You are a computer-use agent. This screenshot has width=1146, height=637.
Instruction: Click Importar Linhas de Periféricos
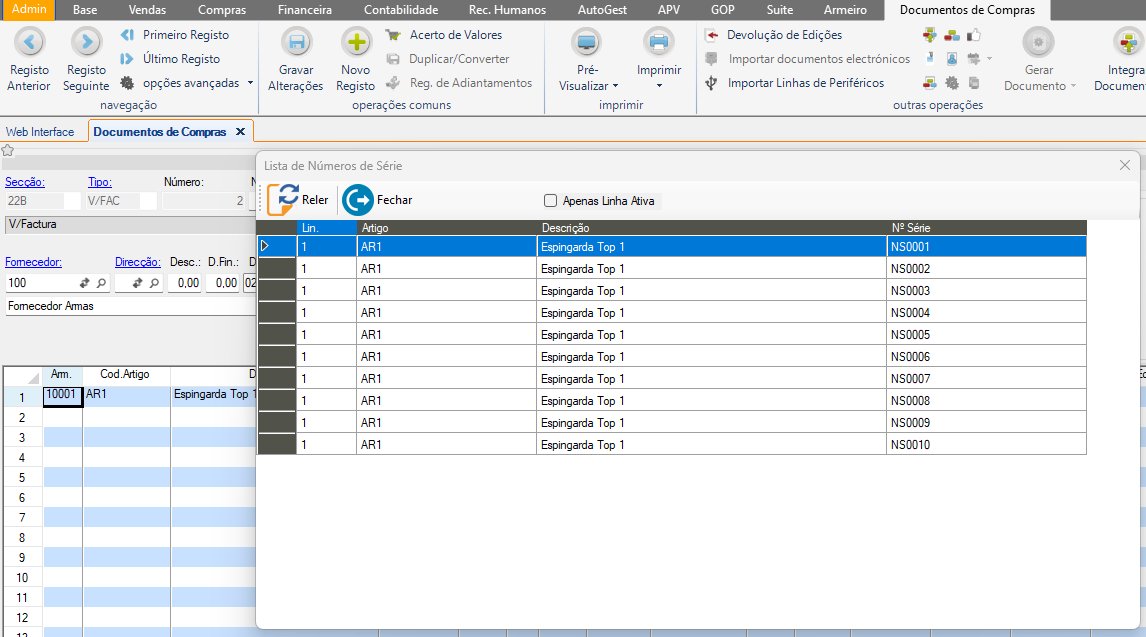(x=805, y=83)
